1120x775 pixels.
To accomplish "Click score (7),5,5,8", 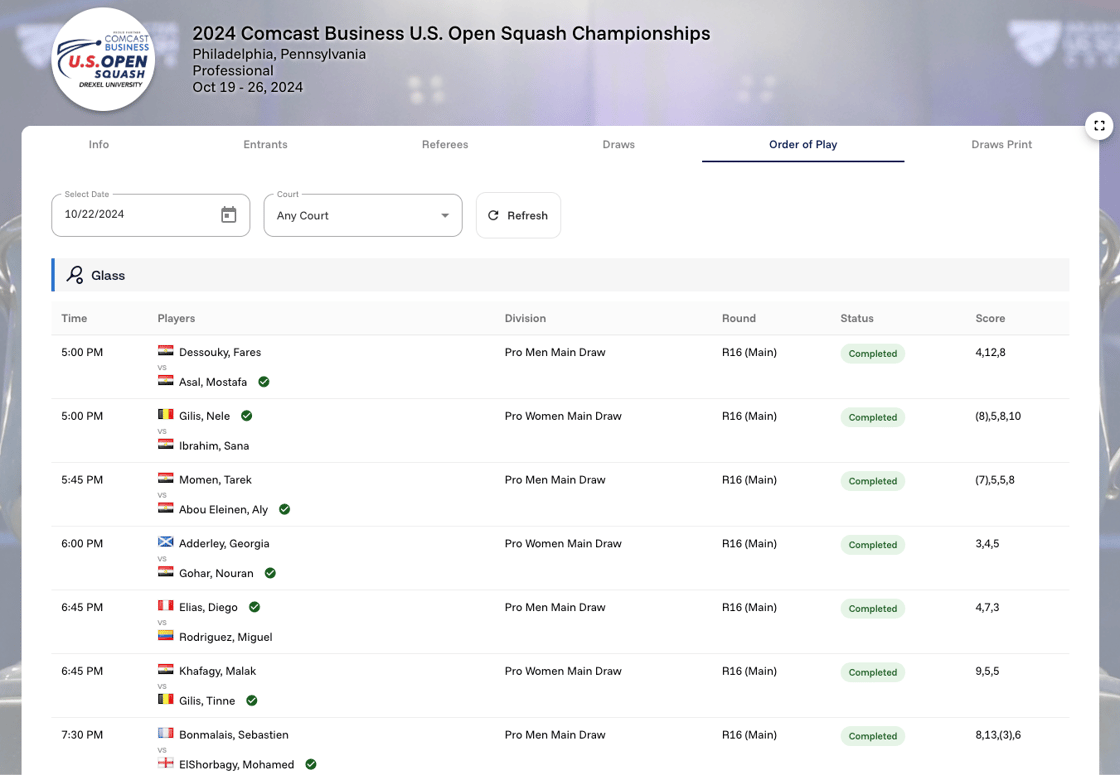I will (995, 480).
